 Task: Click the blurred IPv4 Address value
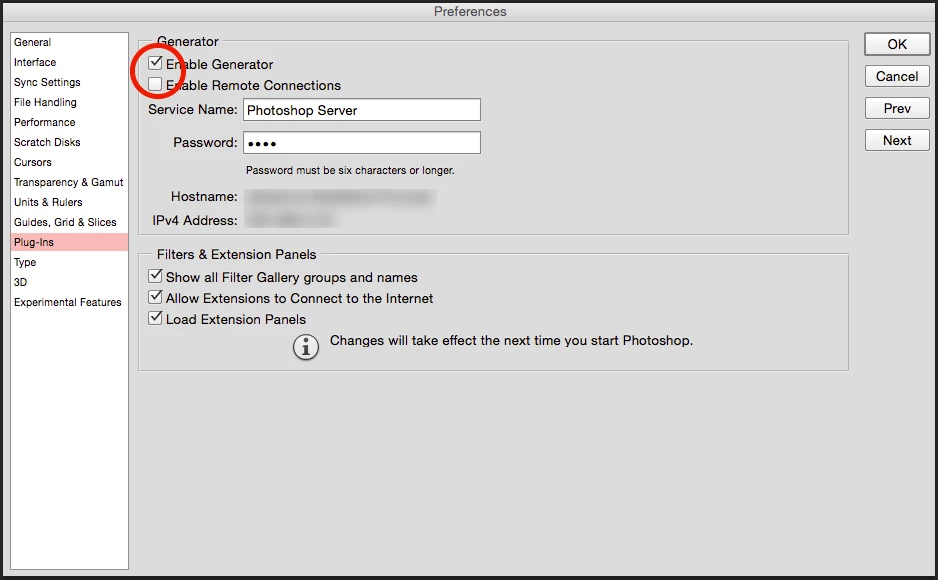tap(291, 221)
